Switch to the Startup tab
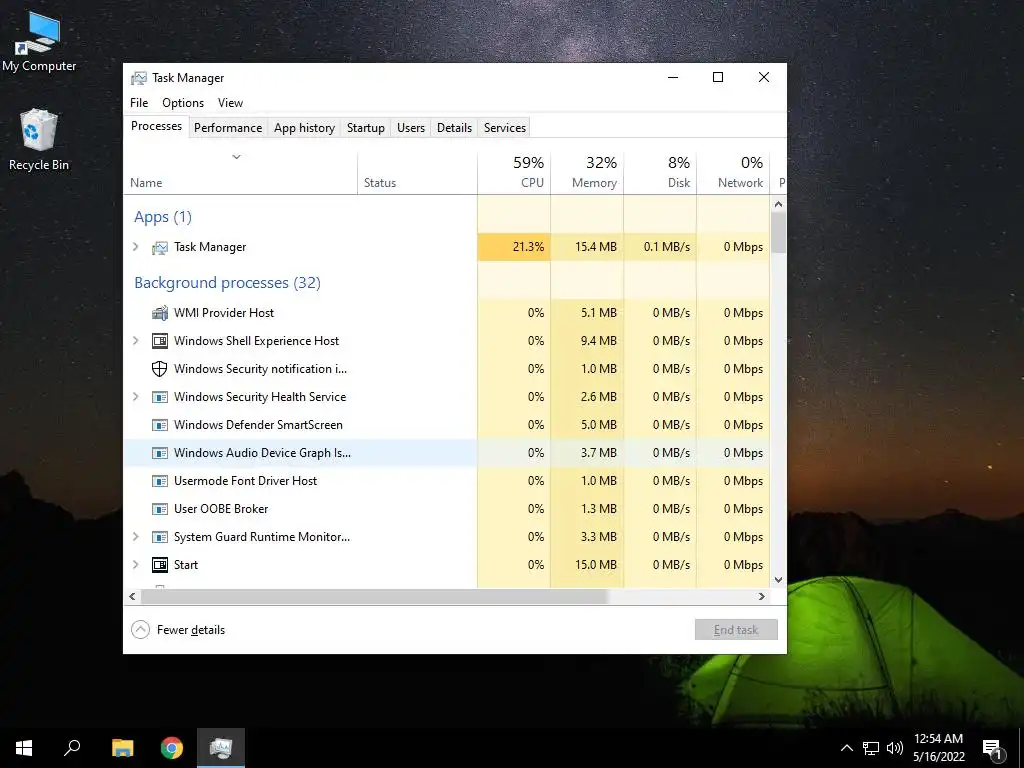 tap(366, 128)
